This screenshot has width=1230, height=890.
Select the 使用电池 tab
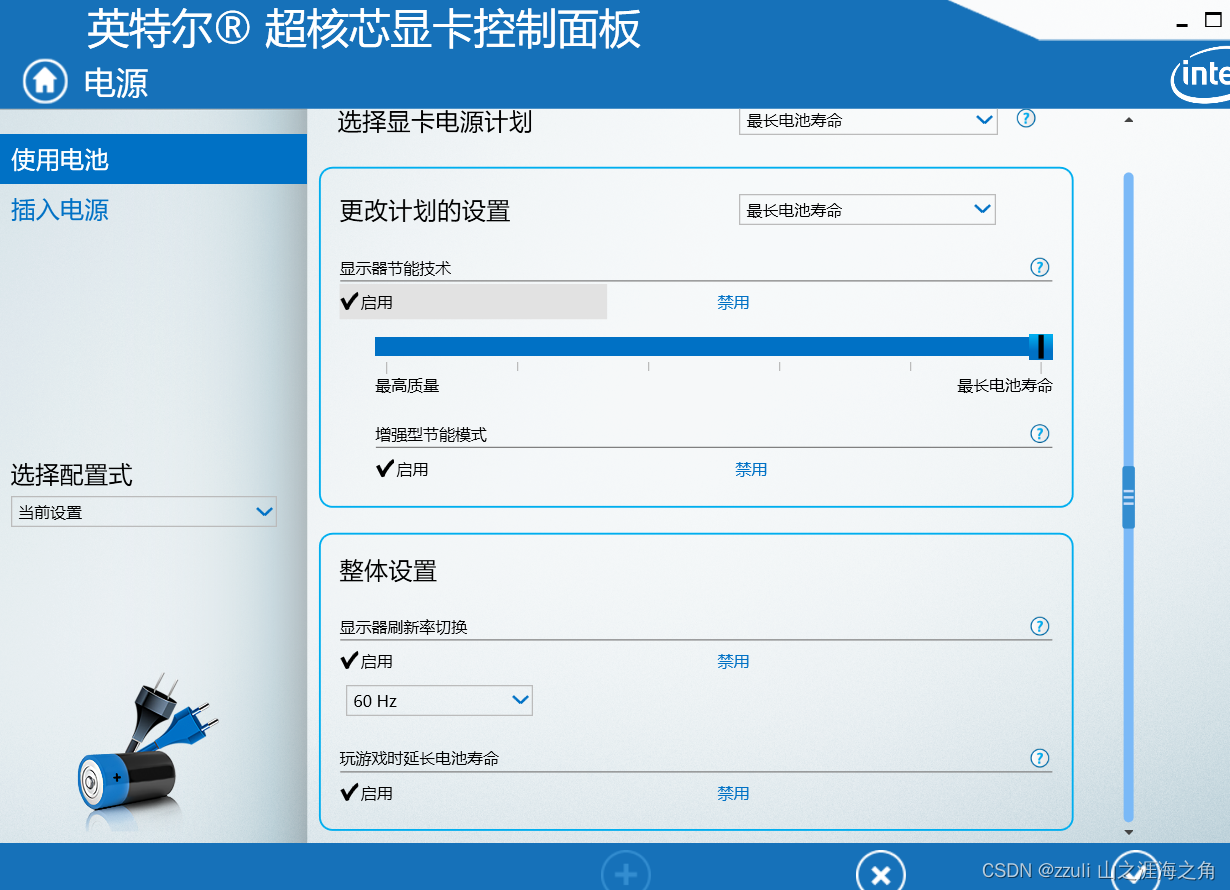(x=153, y=160)
